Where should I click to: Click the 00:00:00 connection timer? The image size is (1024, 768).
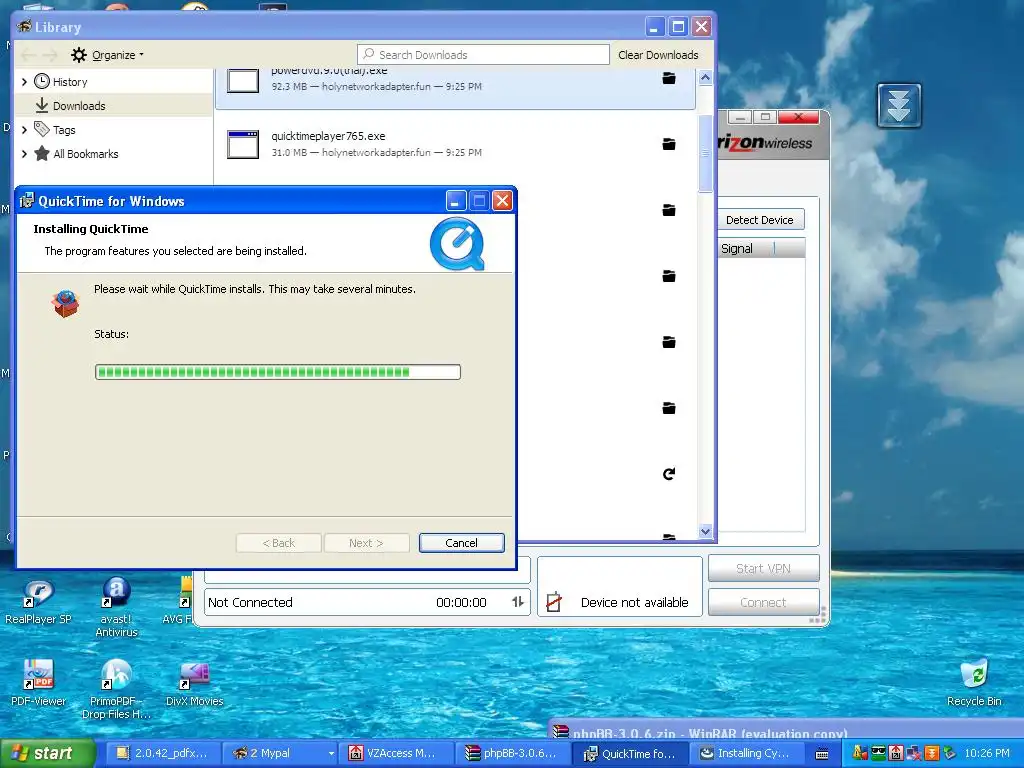coord(461,602)
